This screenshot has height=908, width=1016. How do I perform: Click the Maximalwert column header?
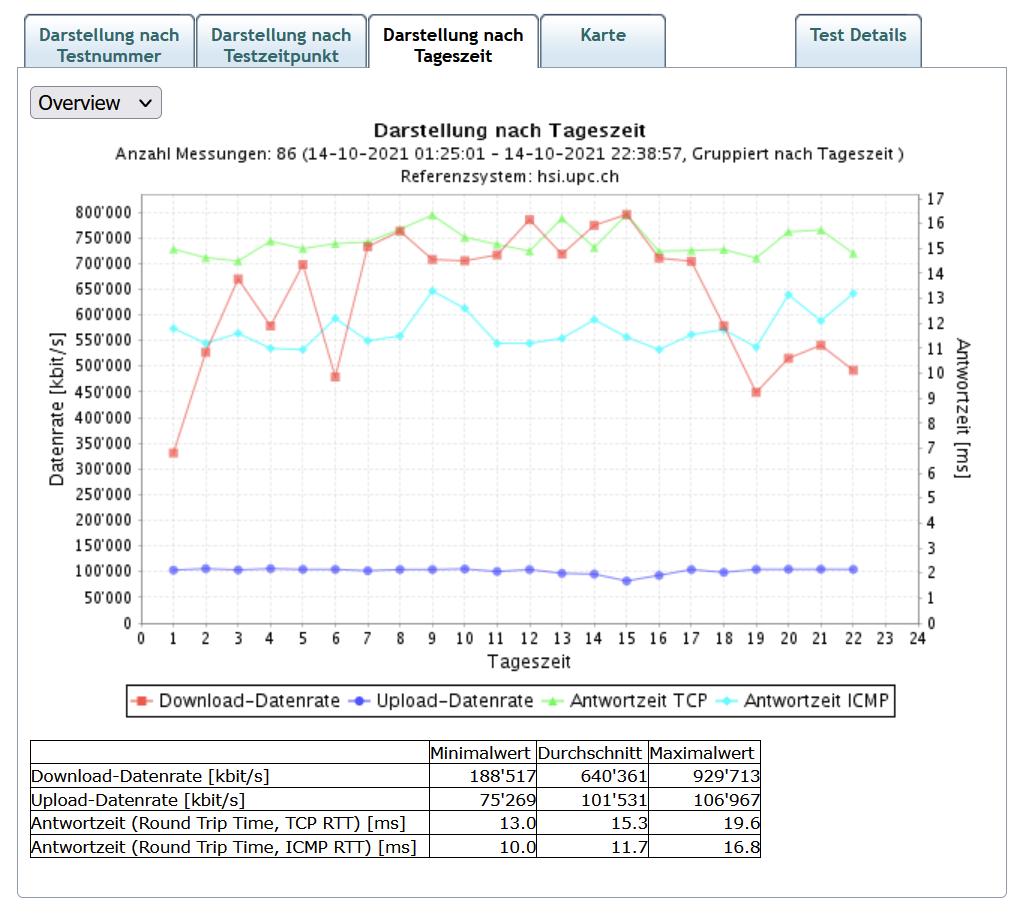coord(703,753)
